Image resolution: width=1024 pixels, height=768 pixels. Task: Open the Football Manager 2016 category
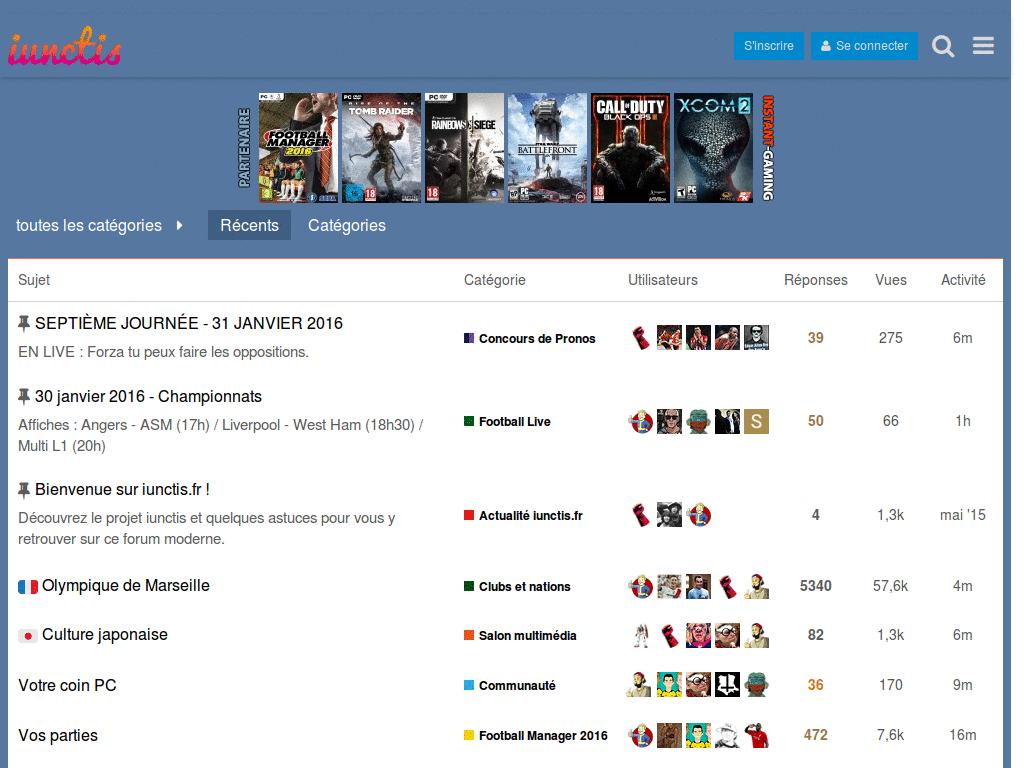point(542,736)
